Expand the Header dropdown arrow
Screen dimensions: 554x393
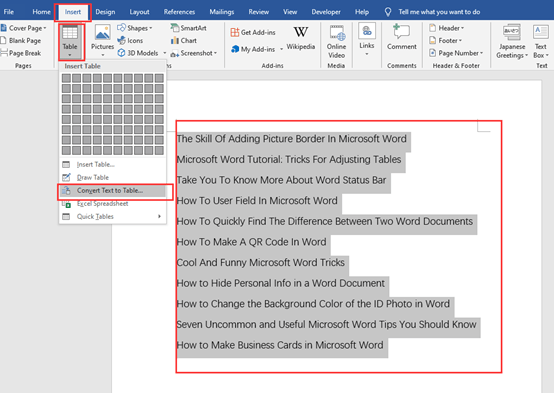[462, 28]
